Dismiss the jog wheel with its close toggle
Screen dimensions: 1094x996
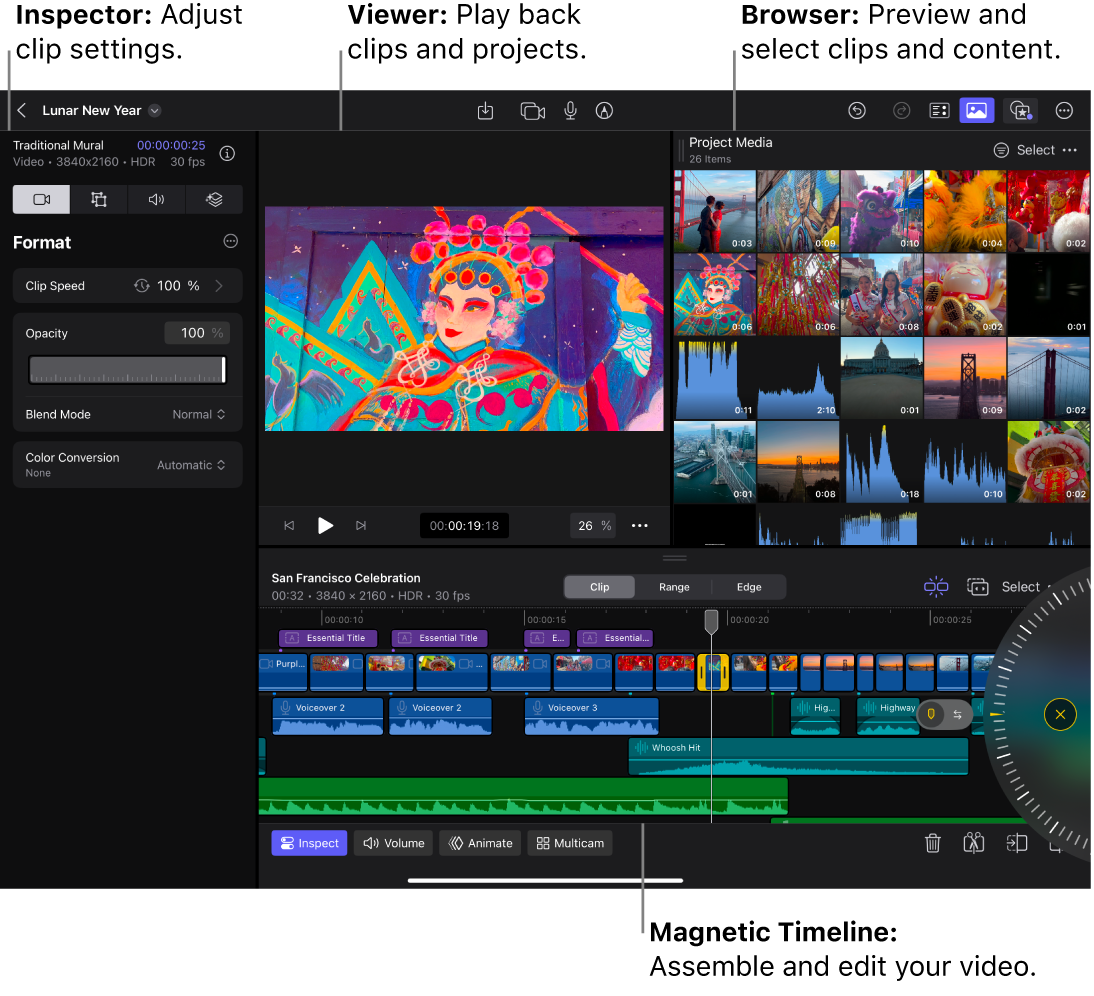point(1060,715)
